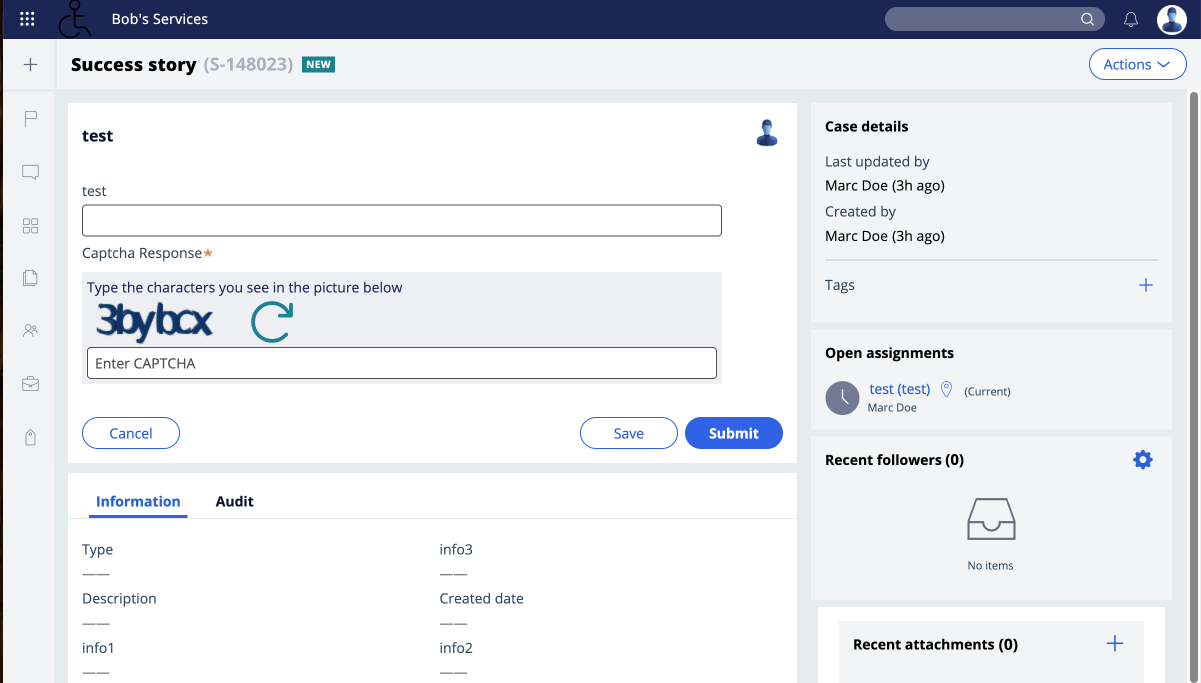Viewport: 1201px width, 683px height.
Task: Select the documents icon in the left sidebar
Action: pos(30,277)
